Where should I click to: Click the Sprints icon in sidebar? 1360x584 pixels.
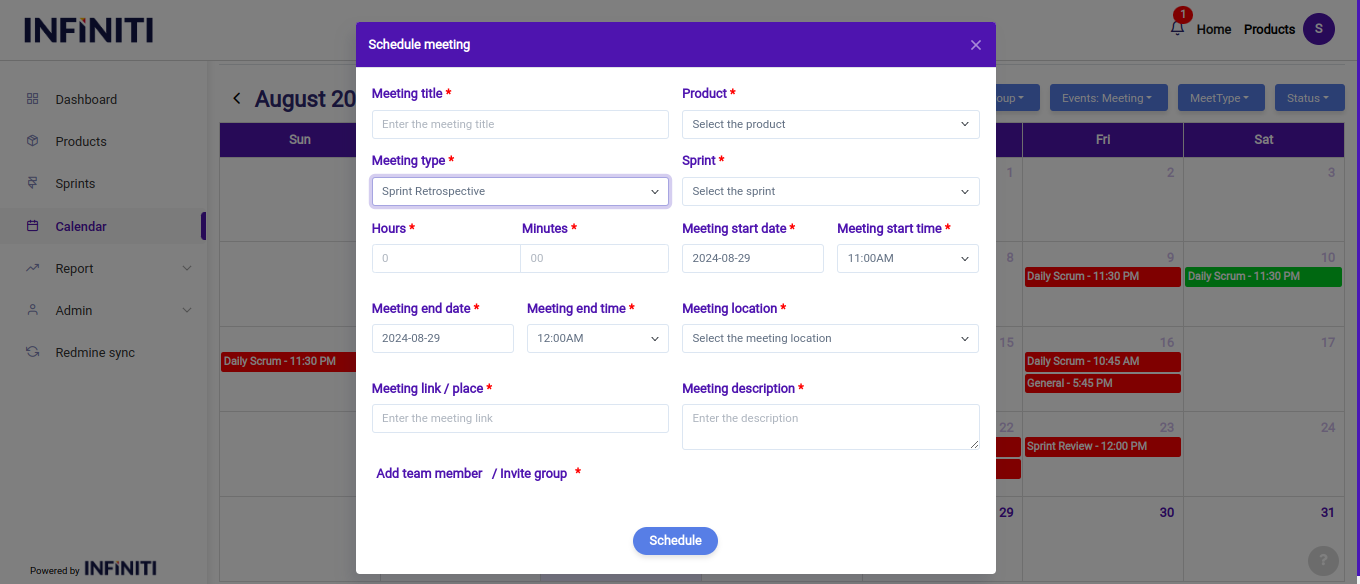tap(33, 183)
